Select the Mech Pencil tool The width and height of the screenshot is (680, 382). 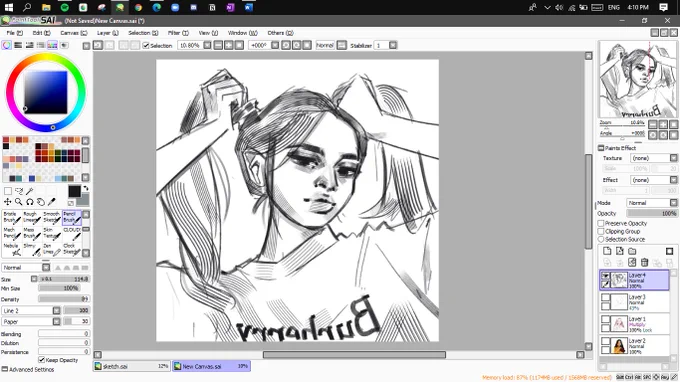pyautogui.click(x=12, y=233)
